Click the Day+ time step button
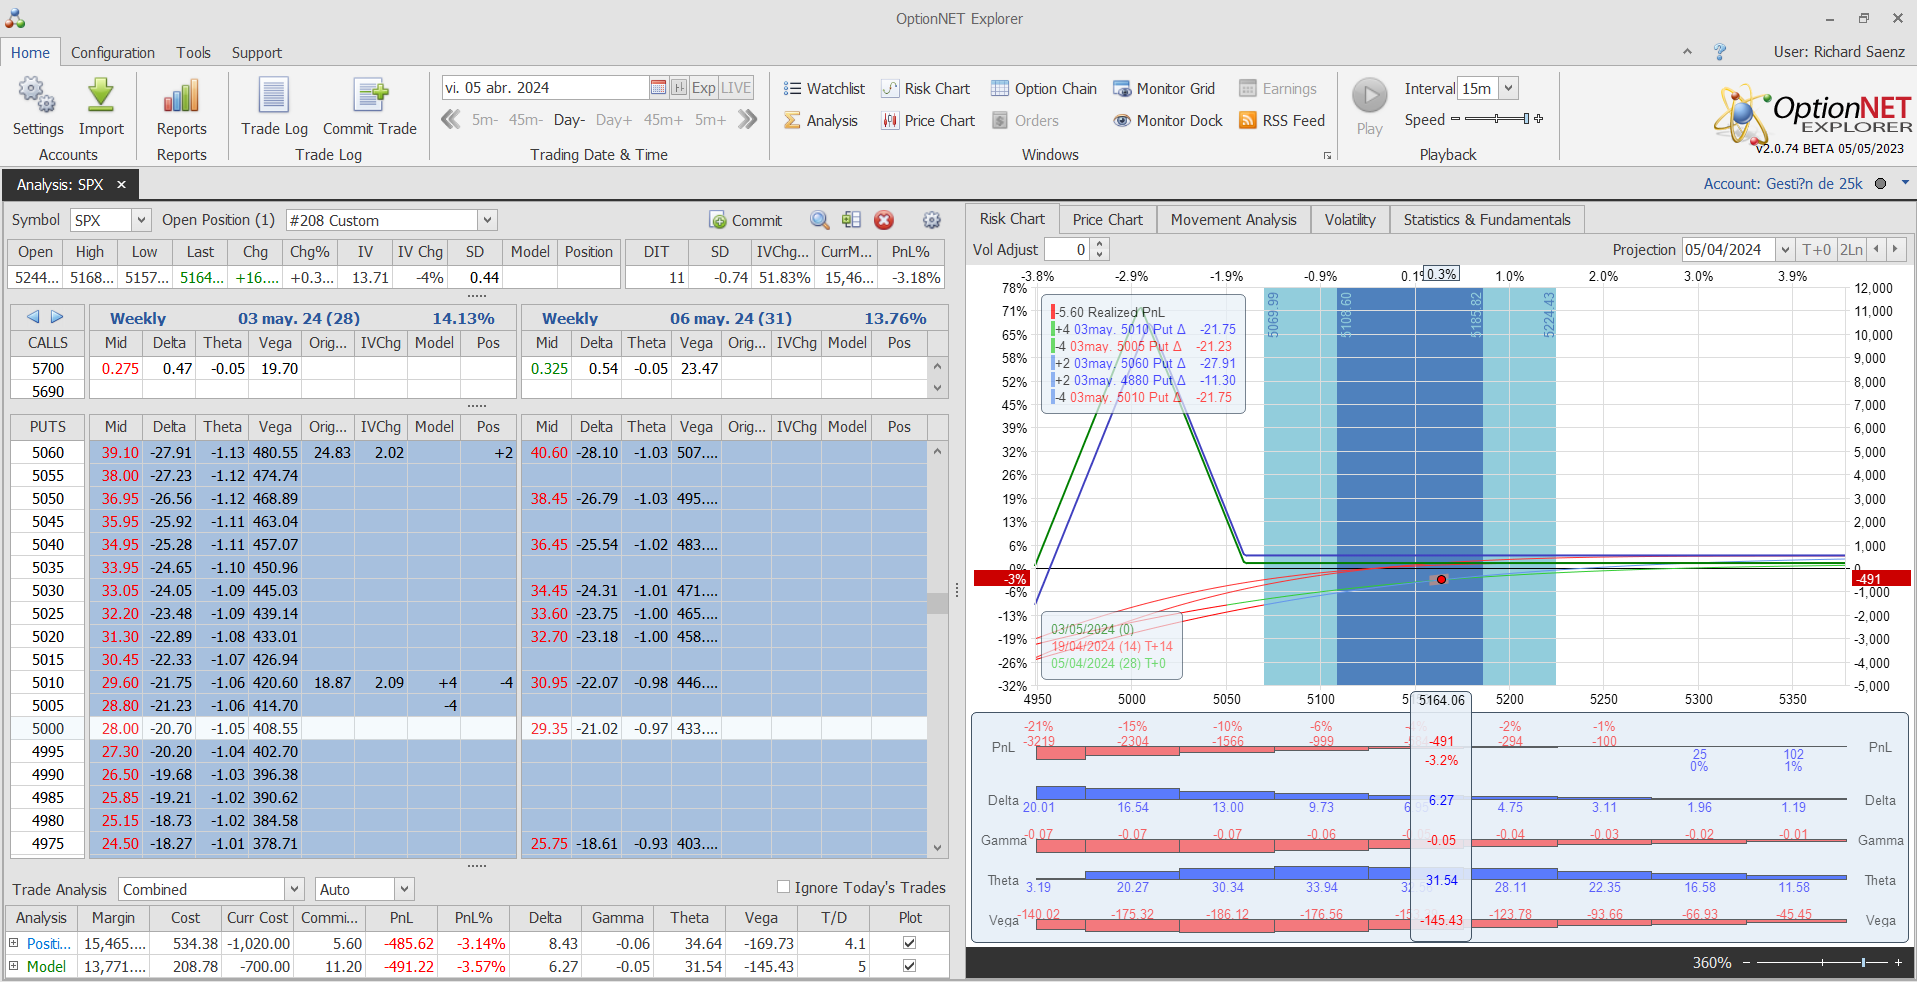Image resolution: width=1917 pixels, height=982 pixels. click(x=613, y=120)
